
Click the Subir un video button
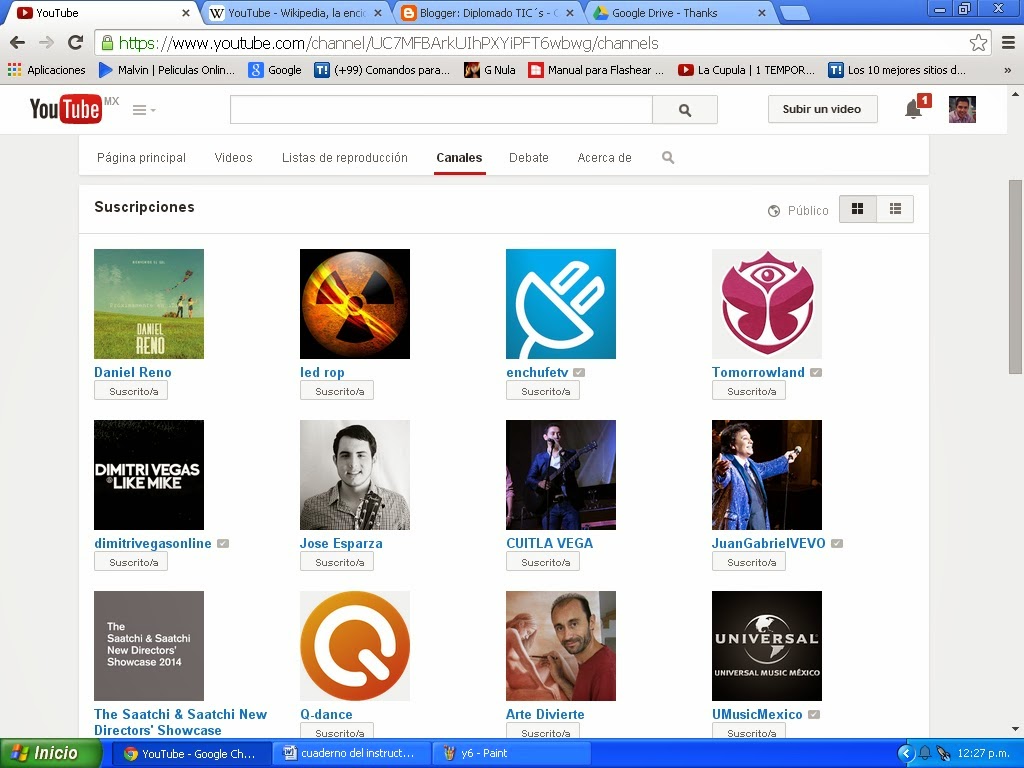822,109
